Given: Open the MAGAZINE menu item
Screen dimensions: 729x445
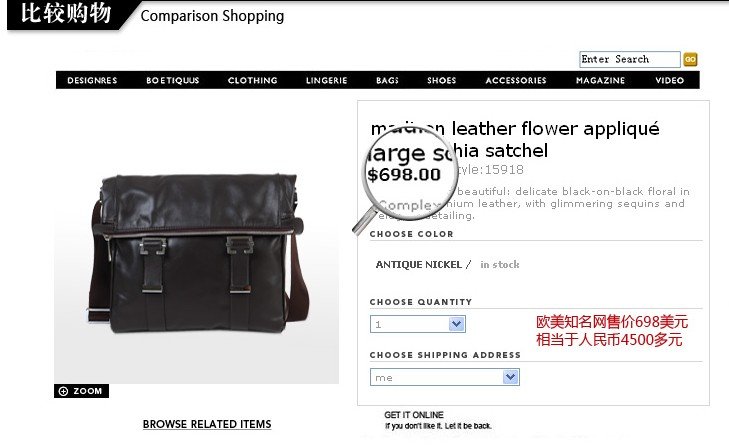Looking at the screenshot, I should (x=600, y=80).
